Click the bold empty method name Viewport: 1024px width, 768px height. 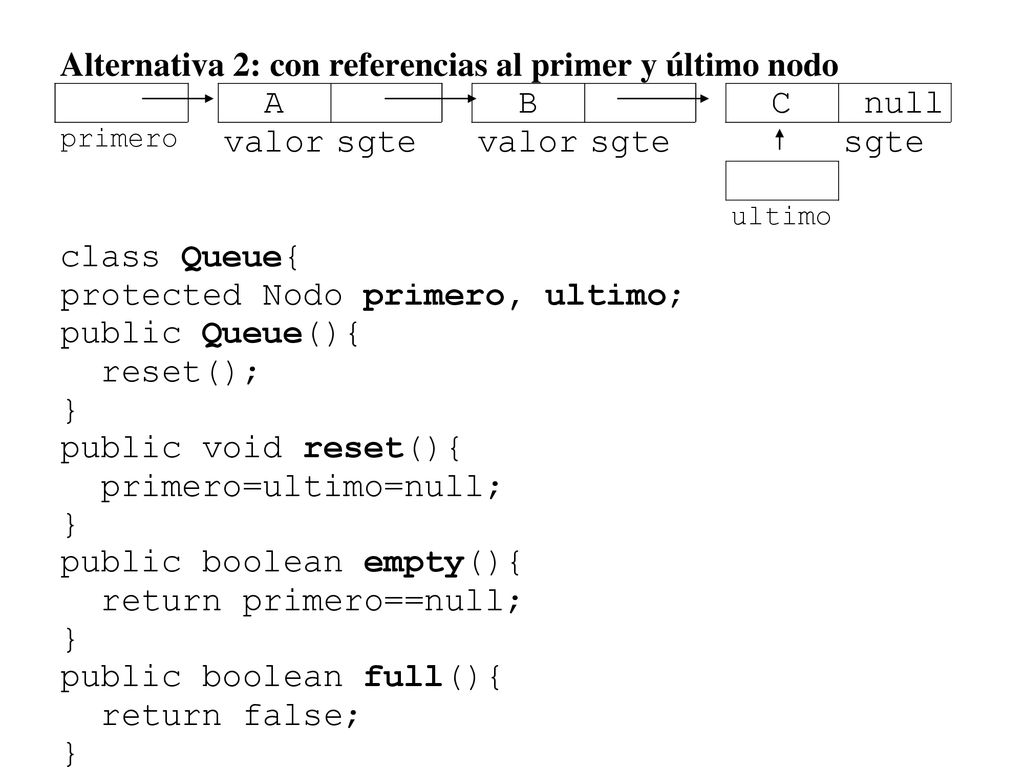pyautogui.click(x=413, y=564)
